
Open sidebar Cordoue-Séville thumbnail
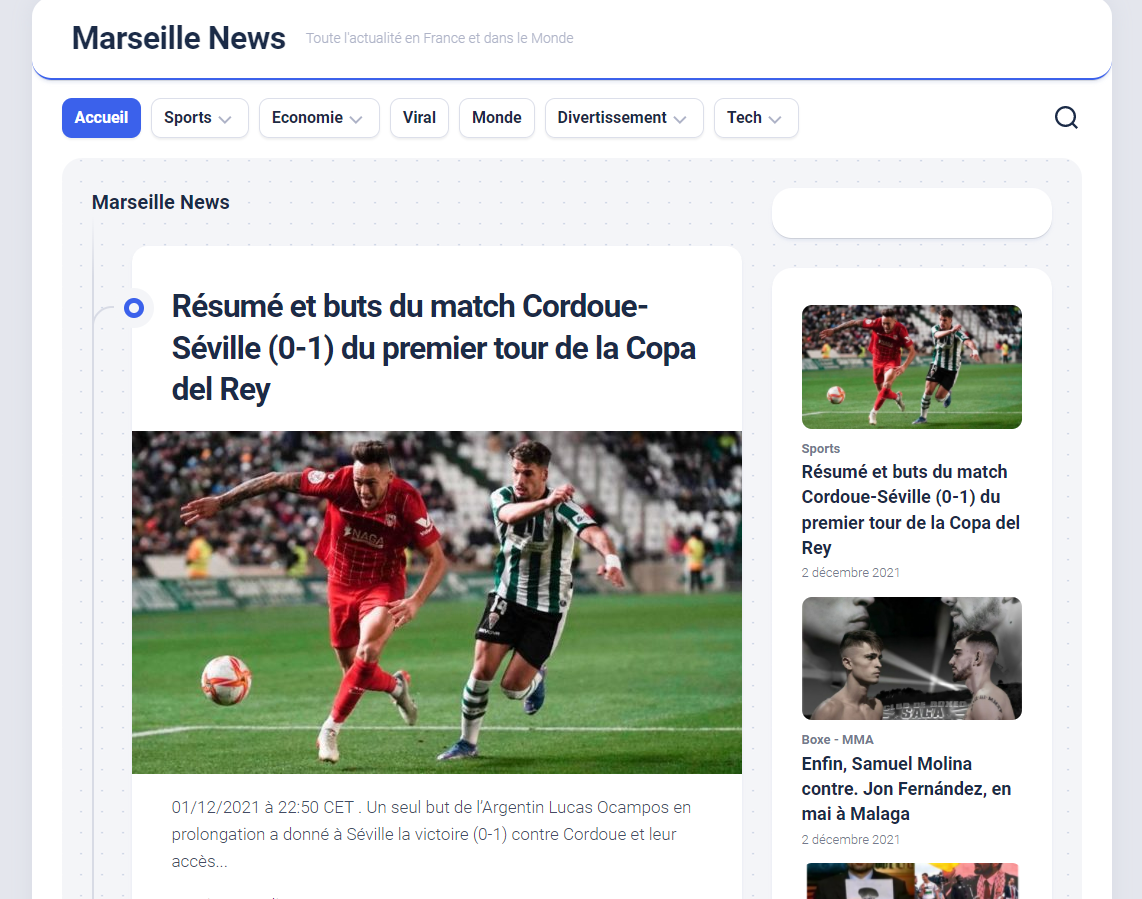point(912,367)
